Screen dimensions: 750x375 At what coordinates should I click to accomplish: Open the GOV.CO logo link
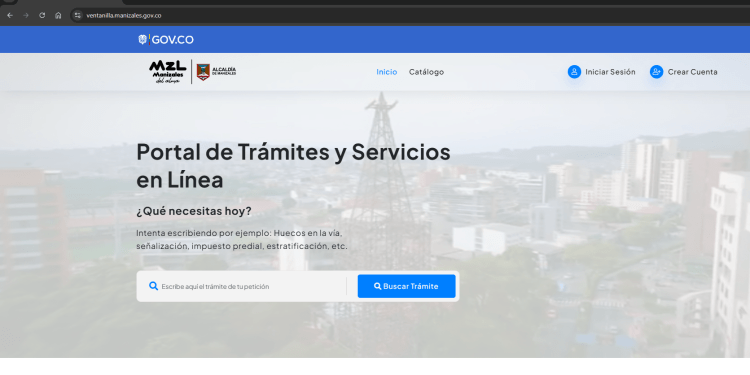pos(166,40)
